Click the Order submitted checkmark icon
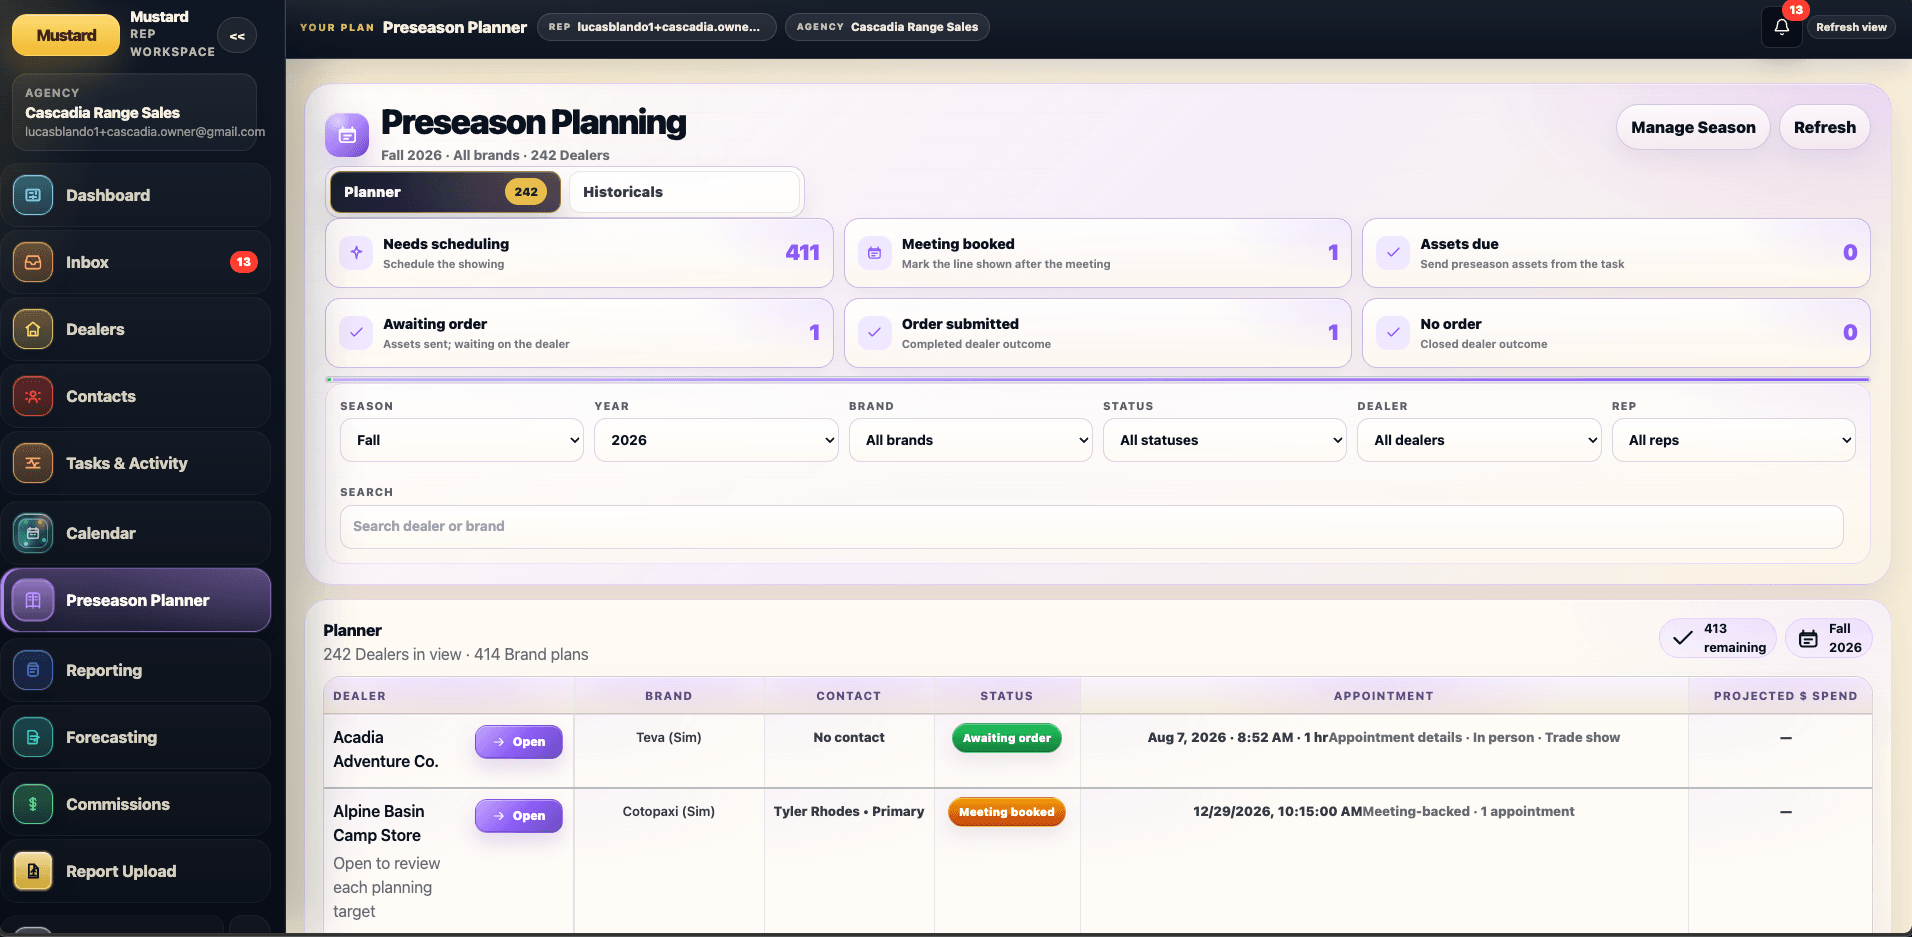 click(x=874, y=333)
